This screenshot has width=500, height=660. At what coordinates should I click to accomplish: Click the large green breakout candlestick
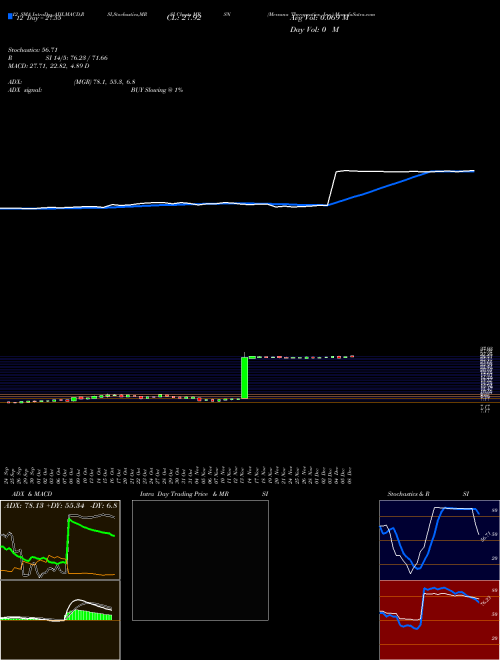coord(245,378)
